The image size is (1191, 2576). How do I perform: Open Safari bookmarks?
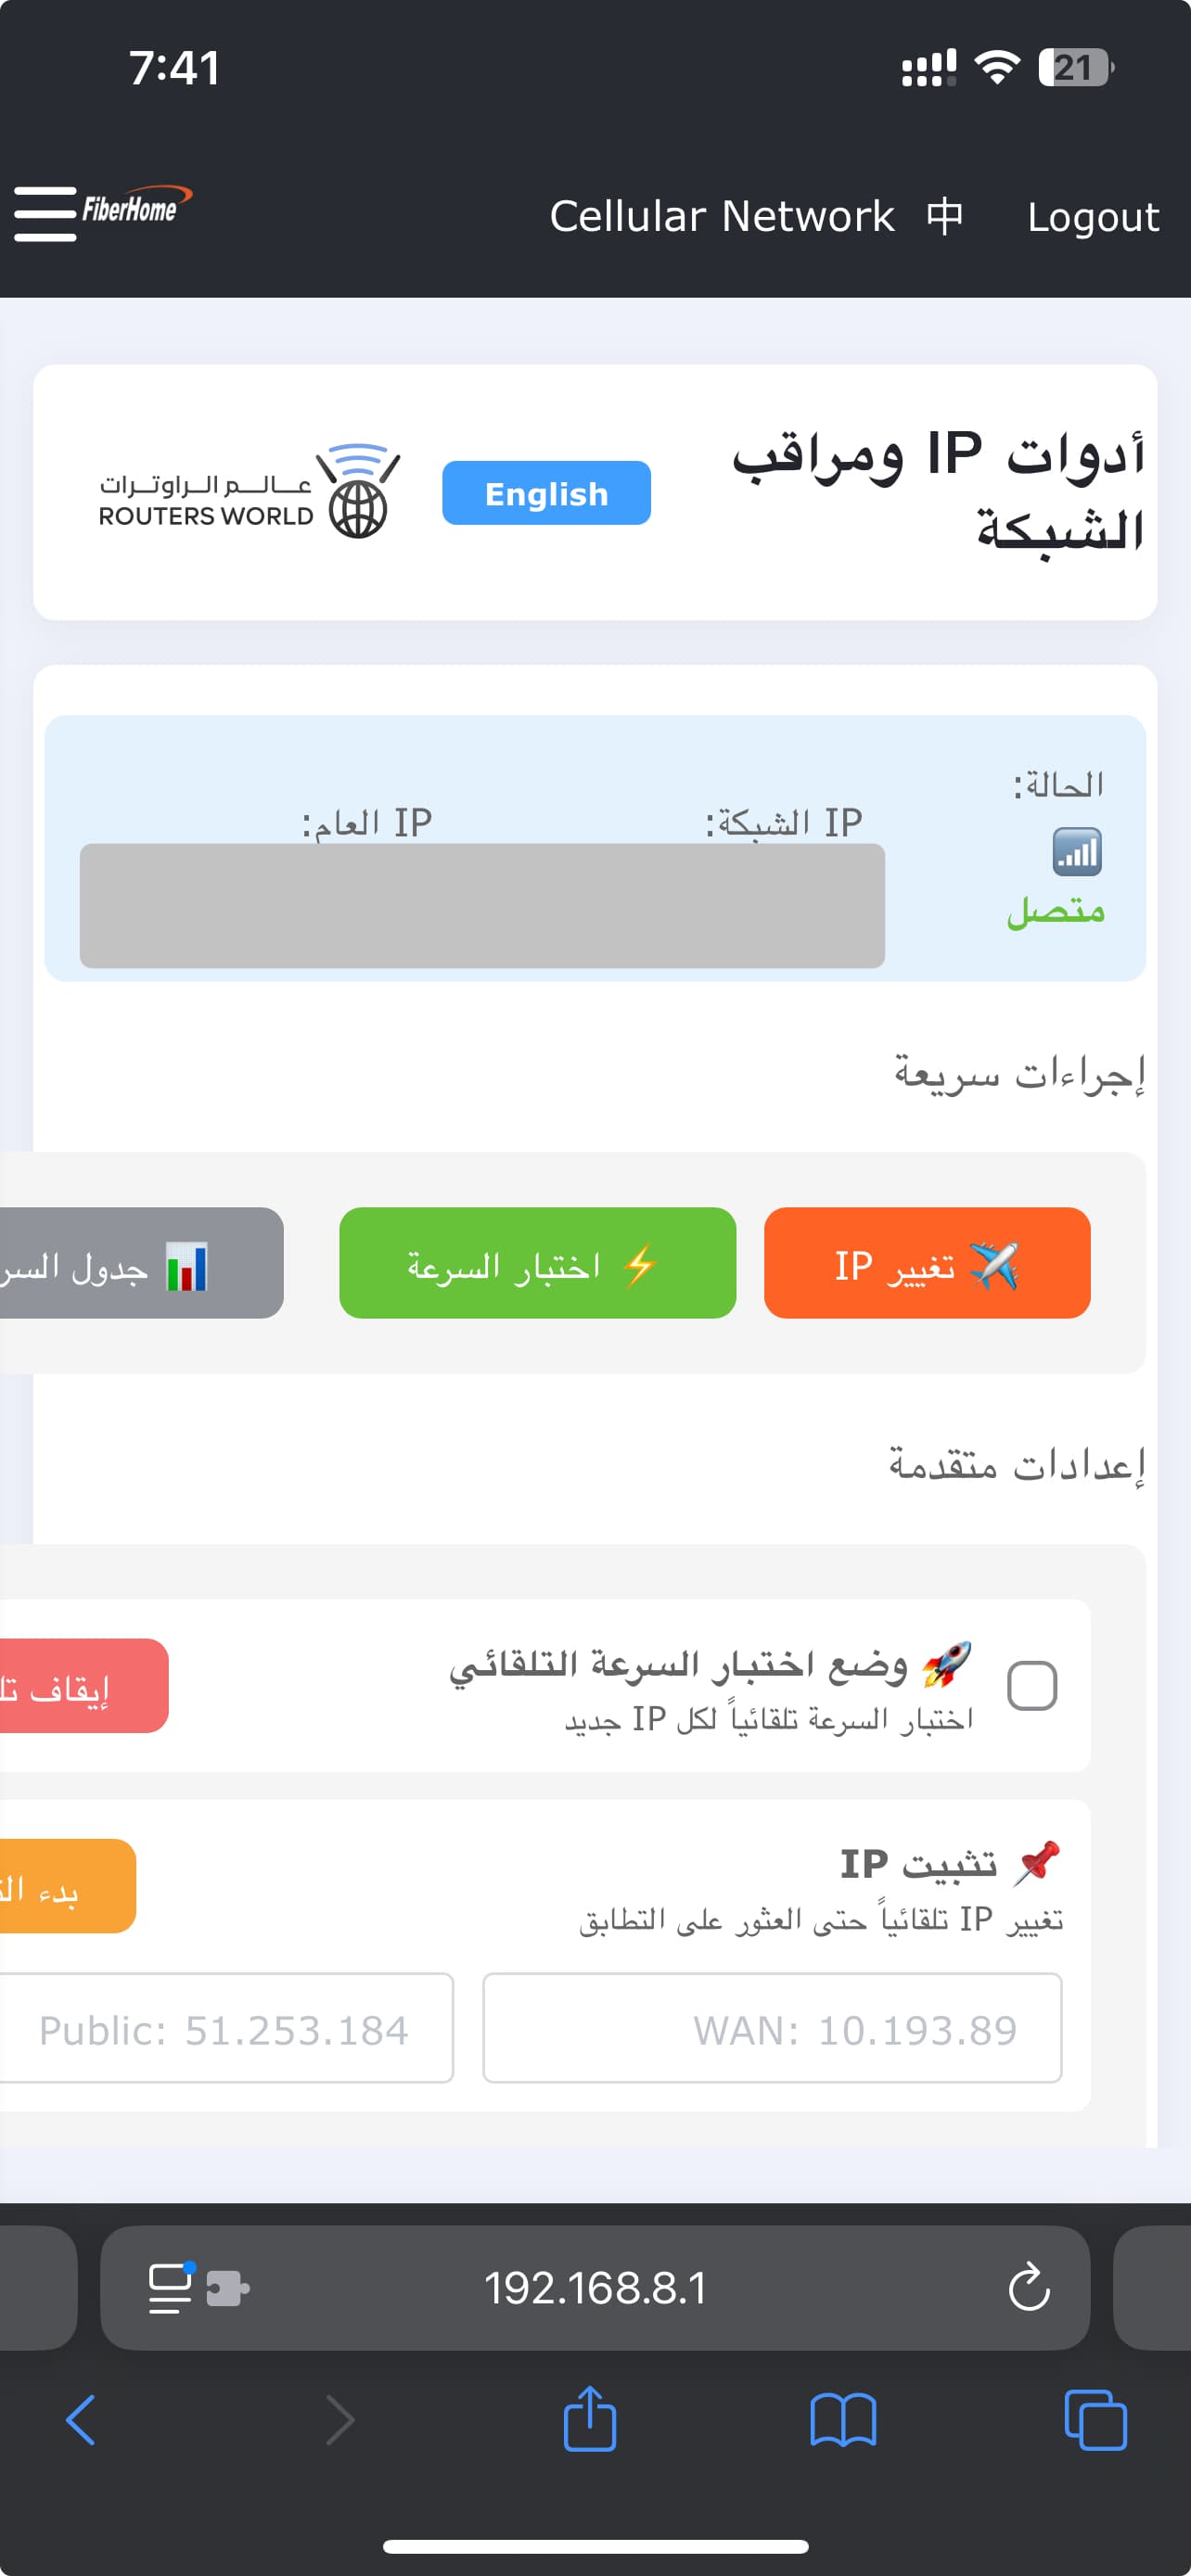[842, 2420]
